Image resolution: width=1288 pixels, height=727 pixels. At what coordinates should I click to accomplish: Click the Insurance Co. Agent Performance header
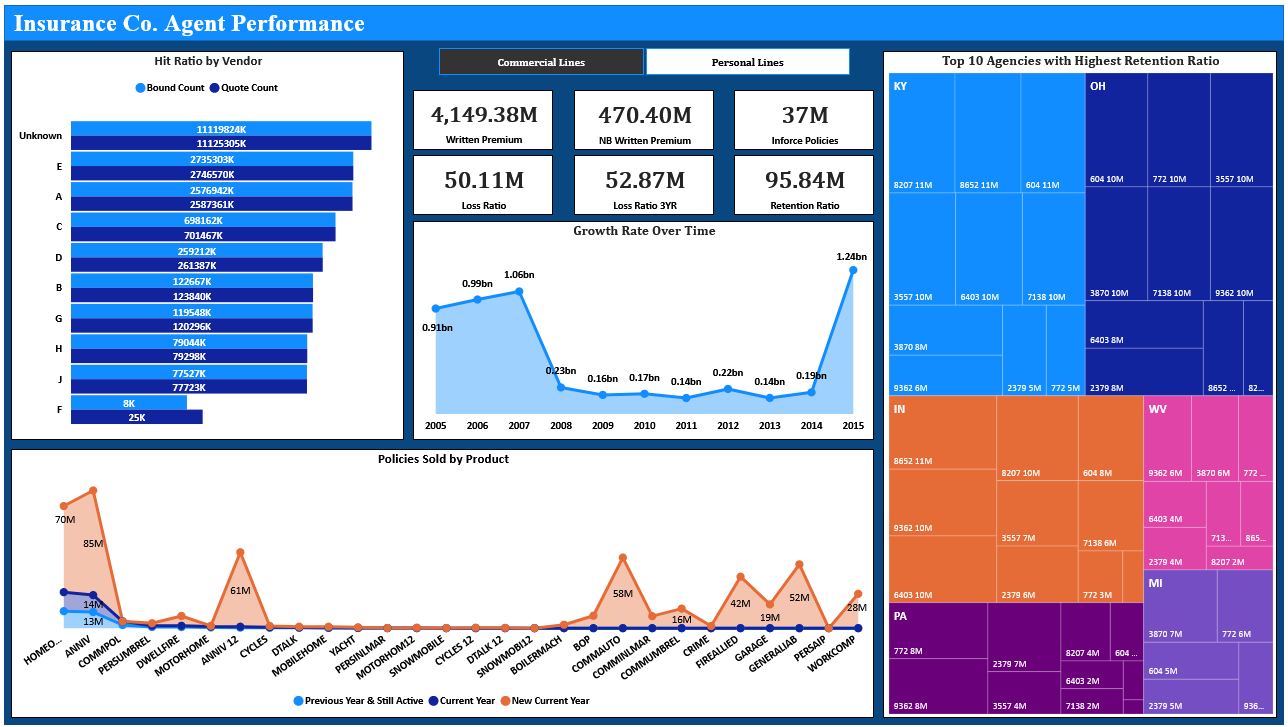[190, 23]
